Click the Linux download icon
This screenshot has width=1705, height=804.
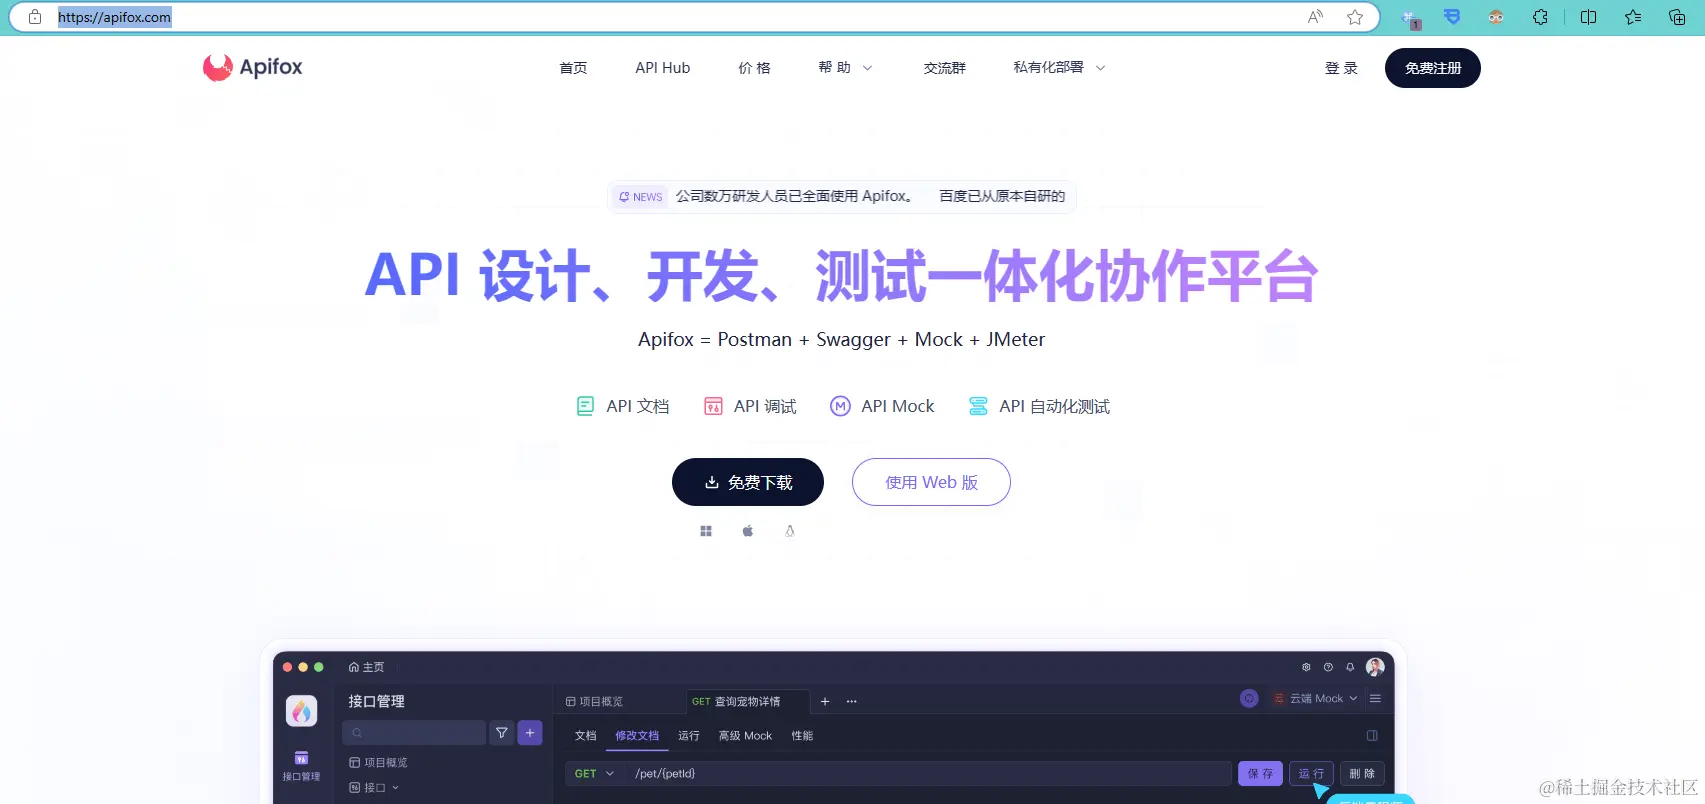pos(790,531)
